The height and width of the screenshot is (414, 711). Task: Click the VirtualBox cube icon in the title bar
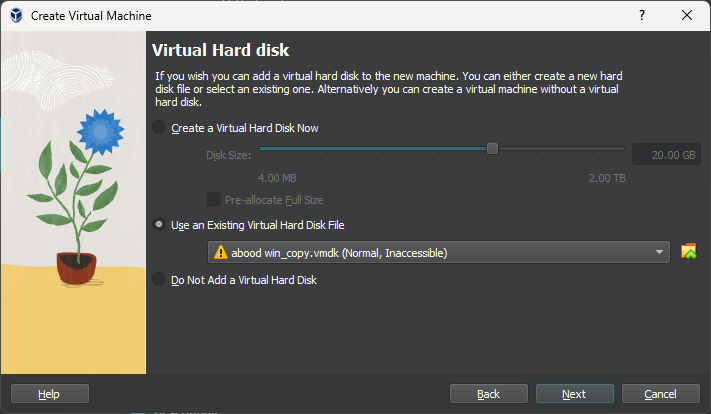click(16, 15)
